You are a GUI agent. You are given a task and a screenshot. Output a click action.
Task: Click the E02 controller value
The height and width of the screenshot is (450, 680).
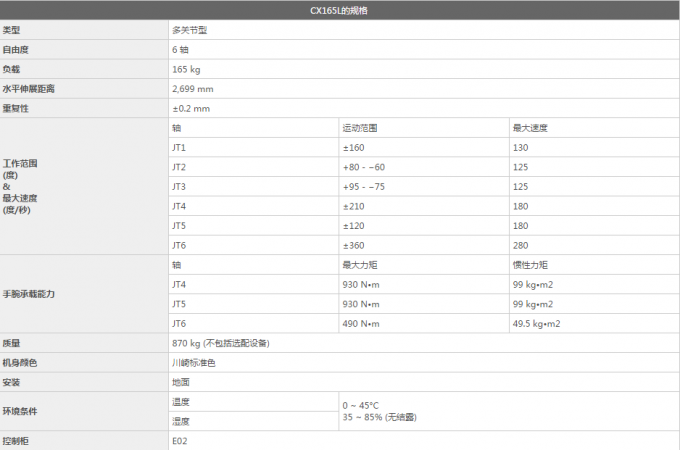180,440
